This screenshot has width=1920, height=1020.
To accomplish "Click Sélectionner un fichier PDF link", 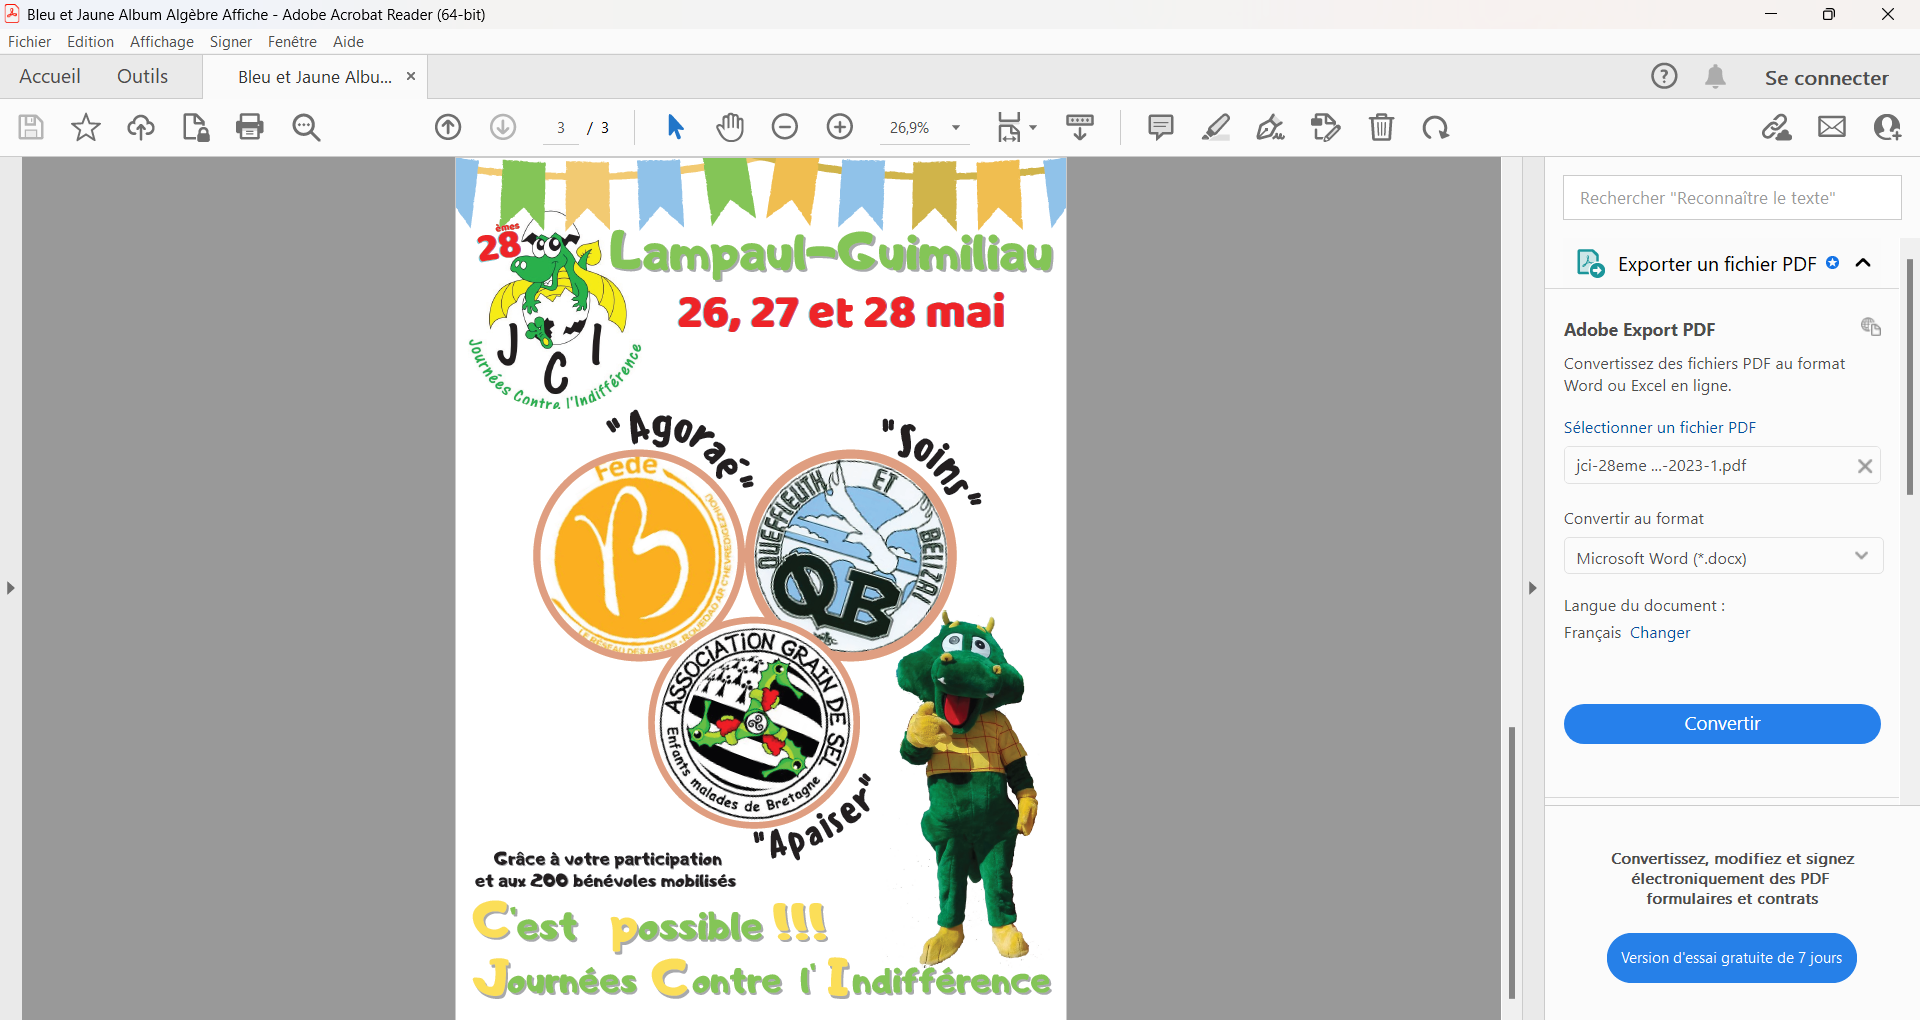I will click(x=1660, y=427).
